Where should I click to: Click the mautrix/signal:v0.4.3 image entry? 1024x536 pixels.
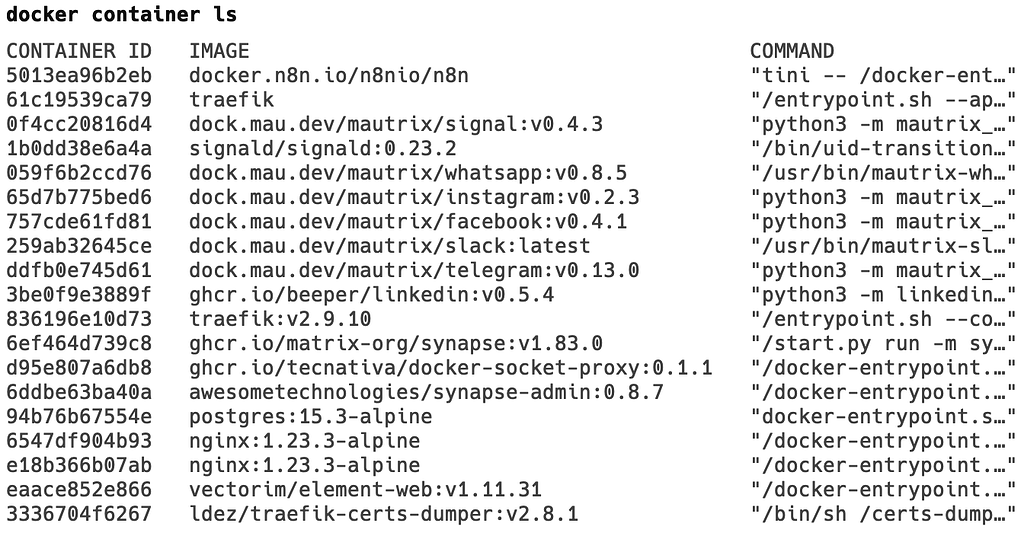(x=396, y=124)
